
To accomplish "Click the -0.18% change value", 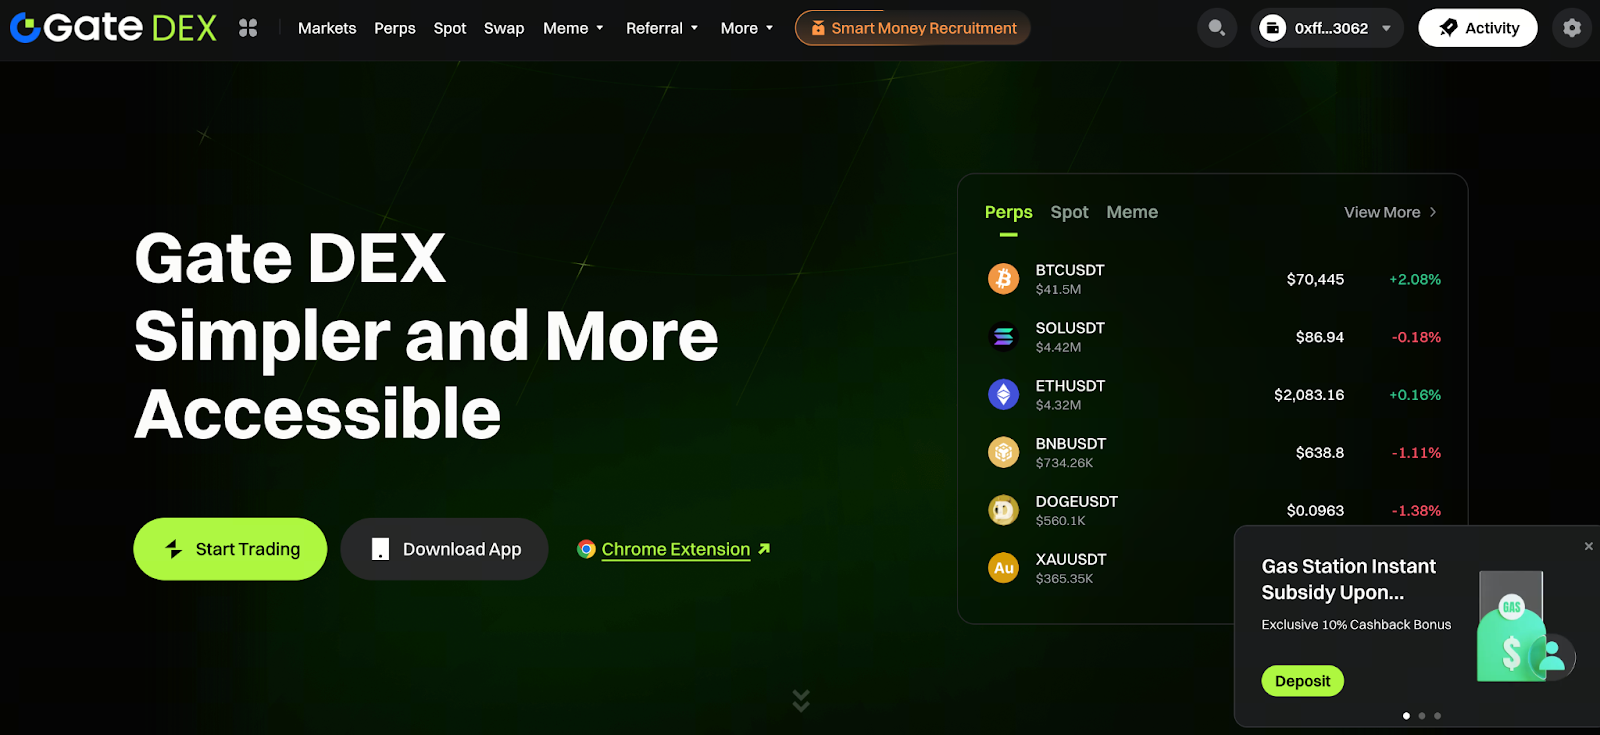I will coord(1416,337).
